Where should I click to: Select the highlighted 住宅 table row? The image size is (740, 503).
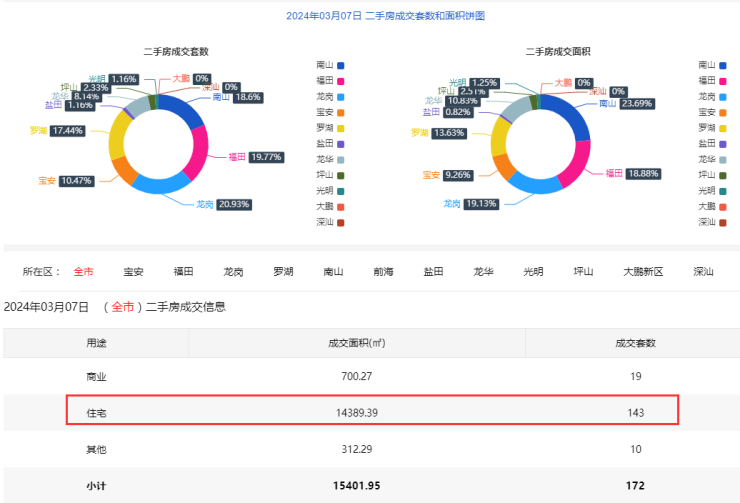[x=372, y=411]
